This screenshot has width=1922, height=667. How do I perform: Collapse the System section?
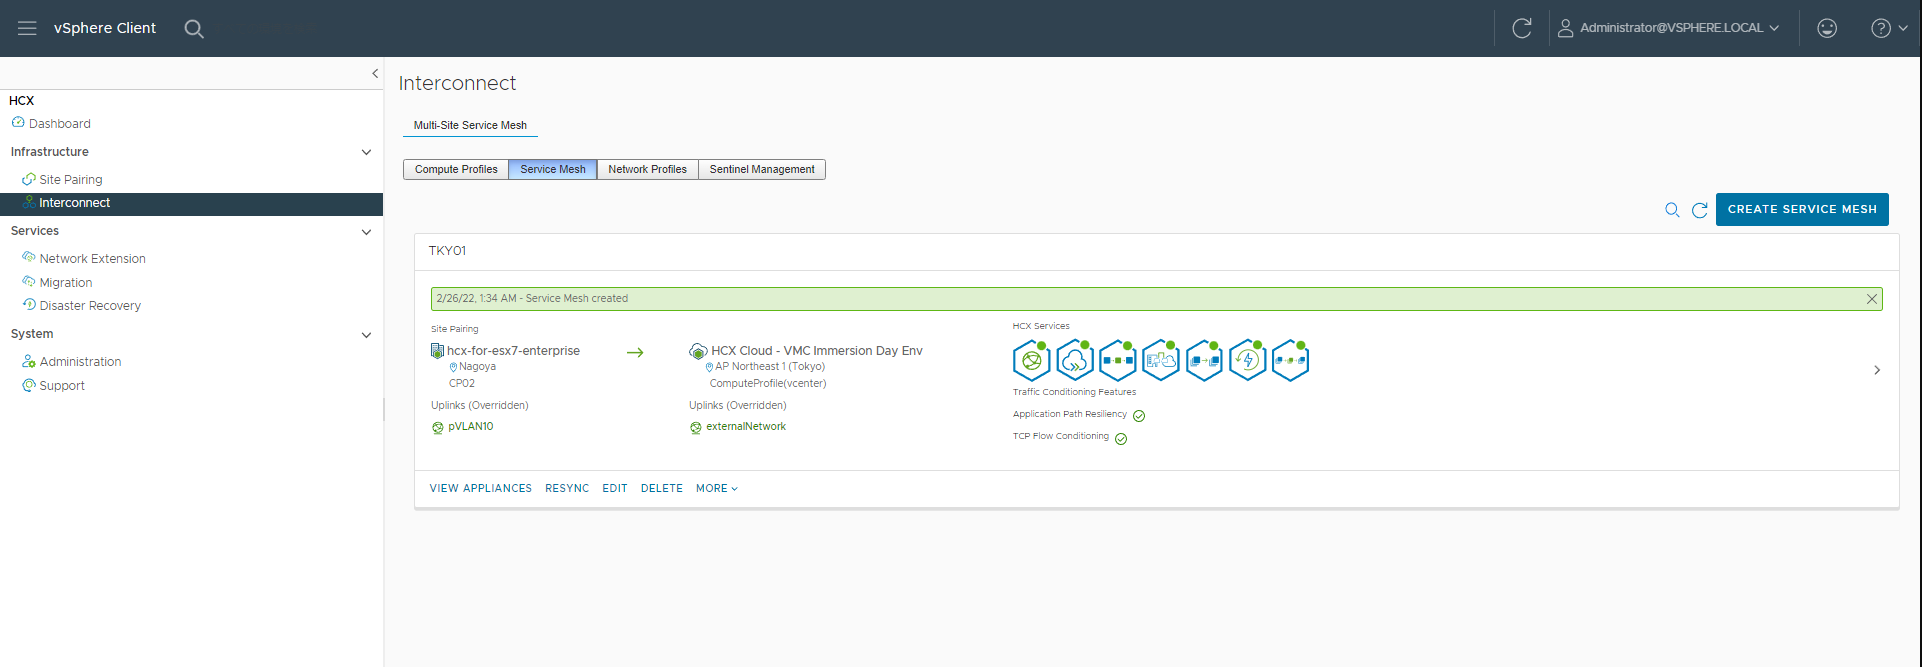(x=366, y=334)
